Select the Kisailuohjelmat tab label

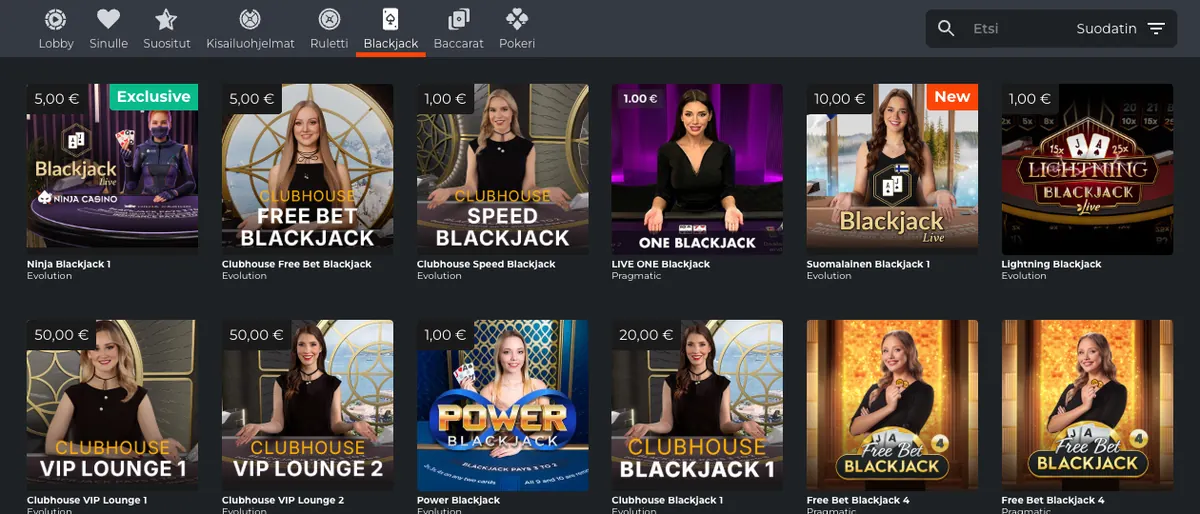250,44
